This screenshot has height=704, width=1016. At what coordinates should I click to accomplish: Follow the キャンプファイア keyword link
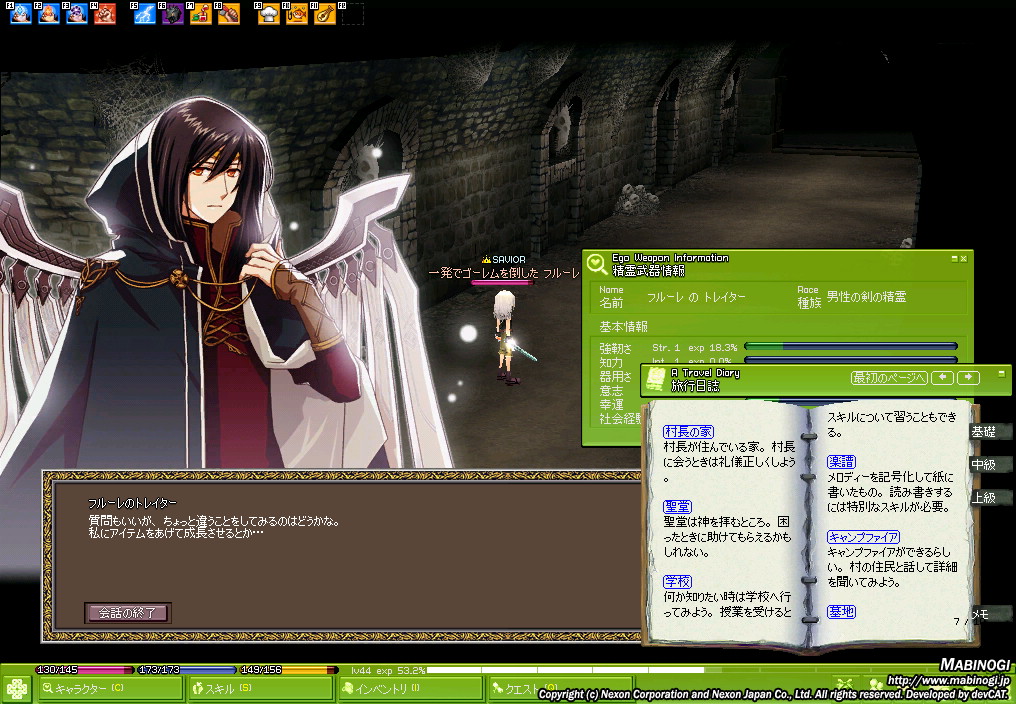tap(863, 537)
